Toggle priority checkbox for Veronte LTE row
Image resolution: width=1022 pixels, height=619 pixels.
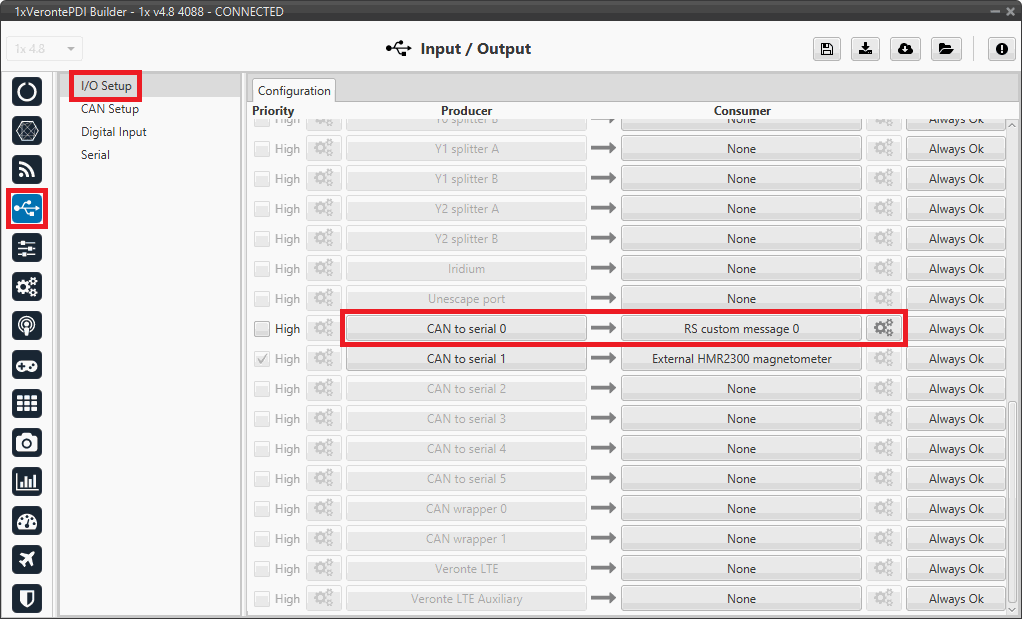[262, 569]
